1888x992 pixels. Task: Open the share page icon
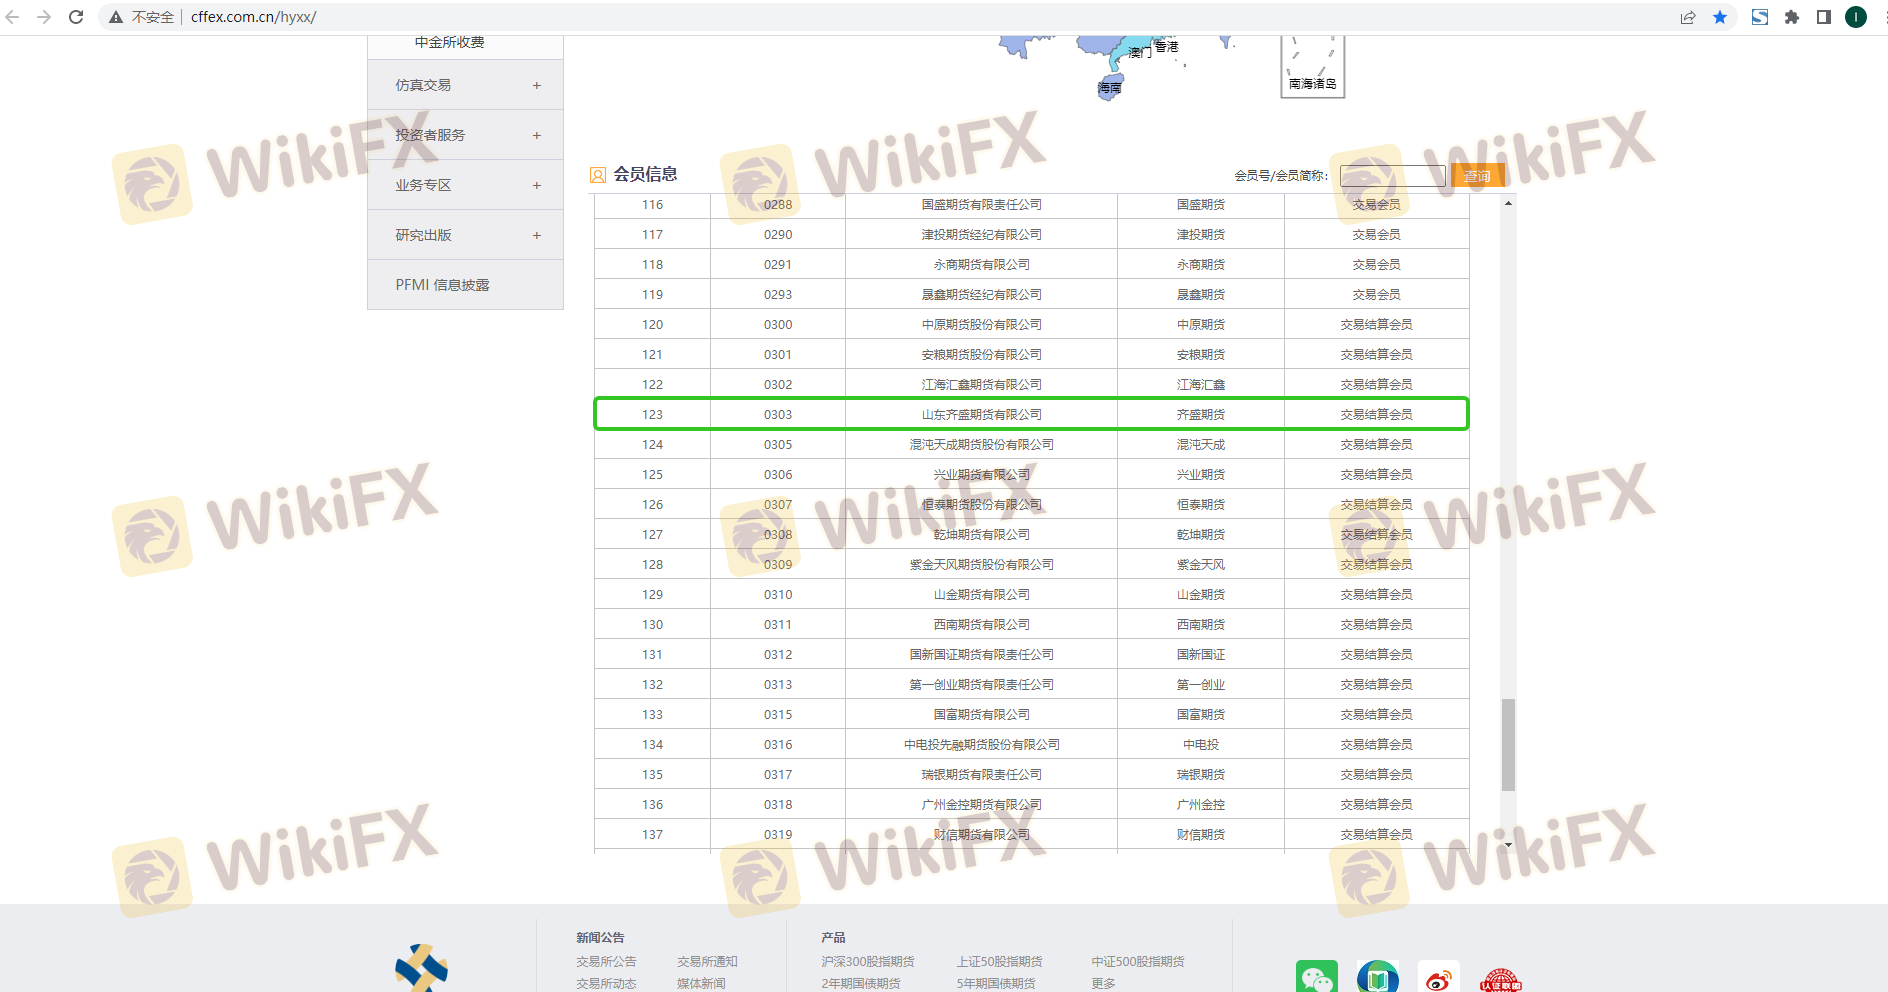[1688, 17]
